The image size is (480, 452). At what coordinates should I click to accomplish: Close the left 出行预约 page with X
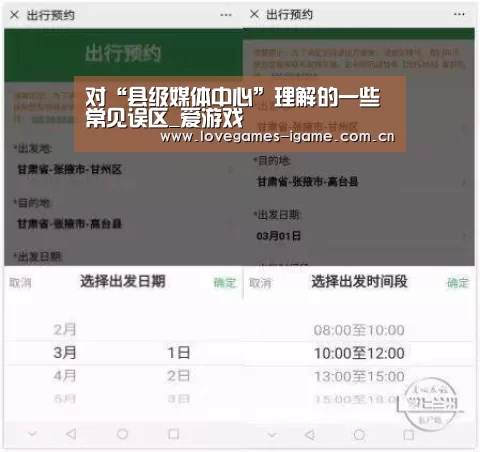click(x=14, y=15)
